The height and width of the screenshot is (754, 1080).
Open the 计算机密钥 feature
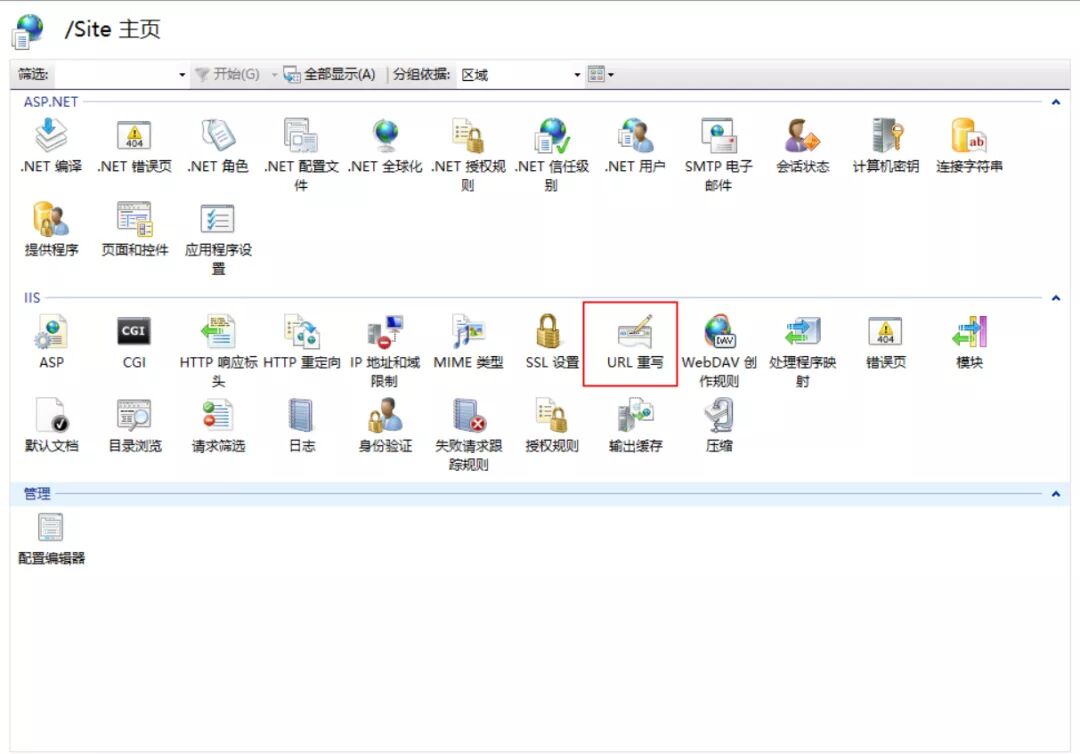tap(886, 145)
